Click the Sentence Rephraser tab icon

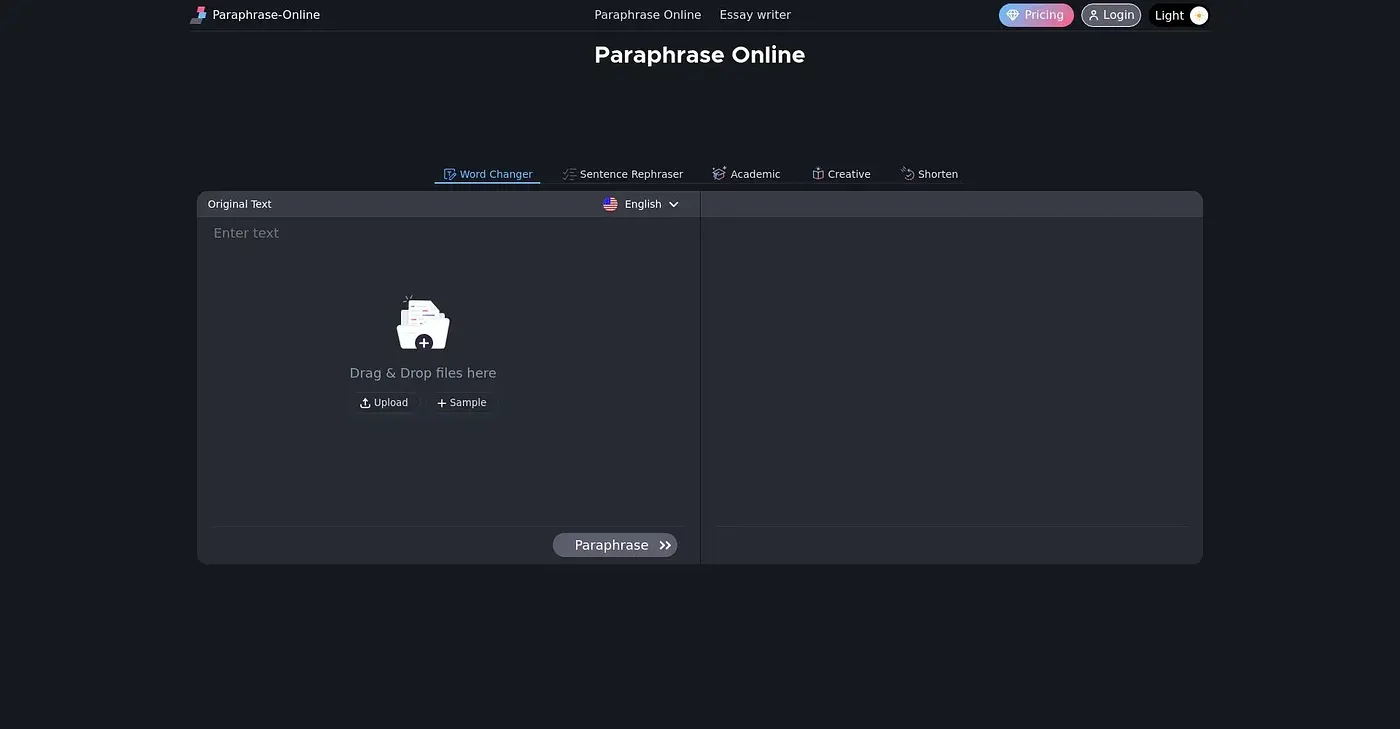pyautogui.click(x=570, y=174)
